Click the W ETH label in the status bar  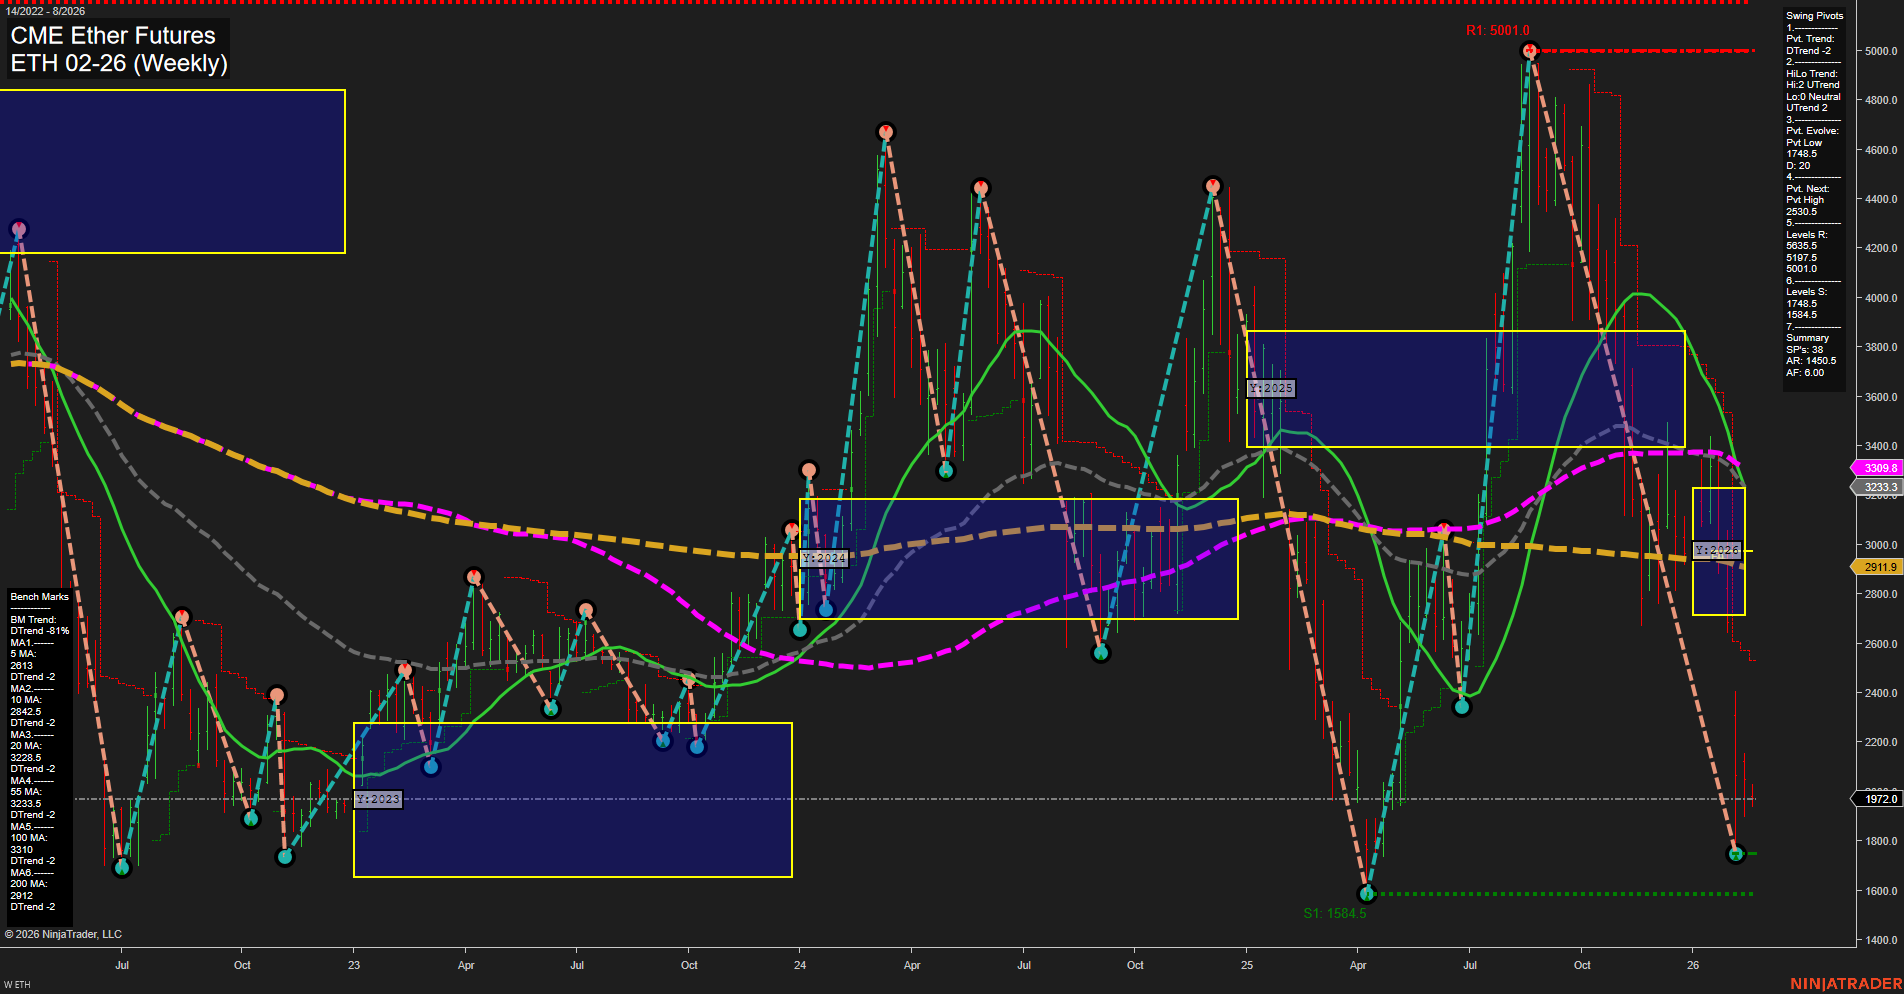(18, 983)
